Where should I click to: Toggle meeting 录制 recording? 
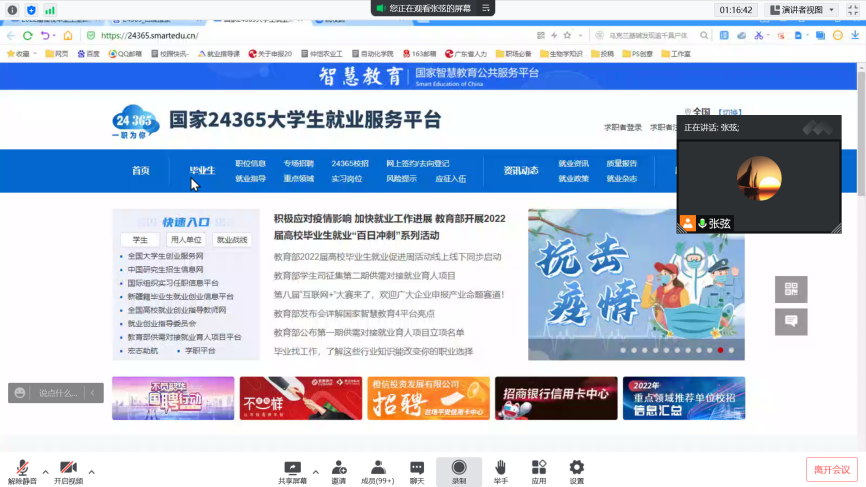(459, 472)
